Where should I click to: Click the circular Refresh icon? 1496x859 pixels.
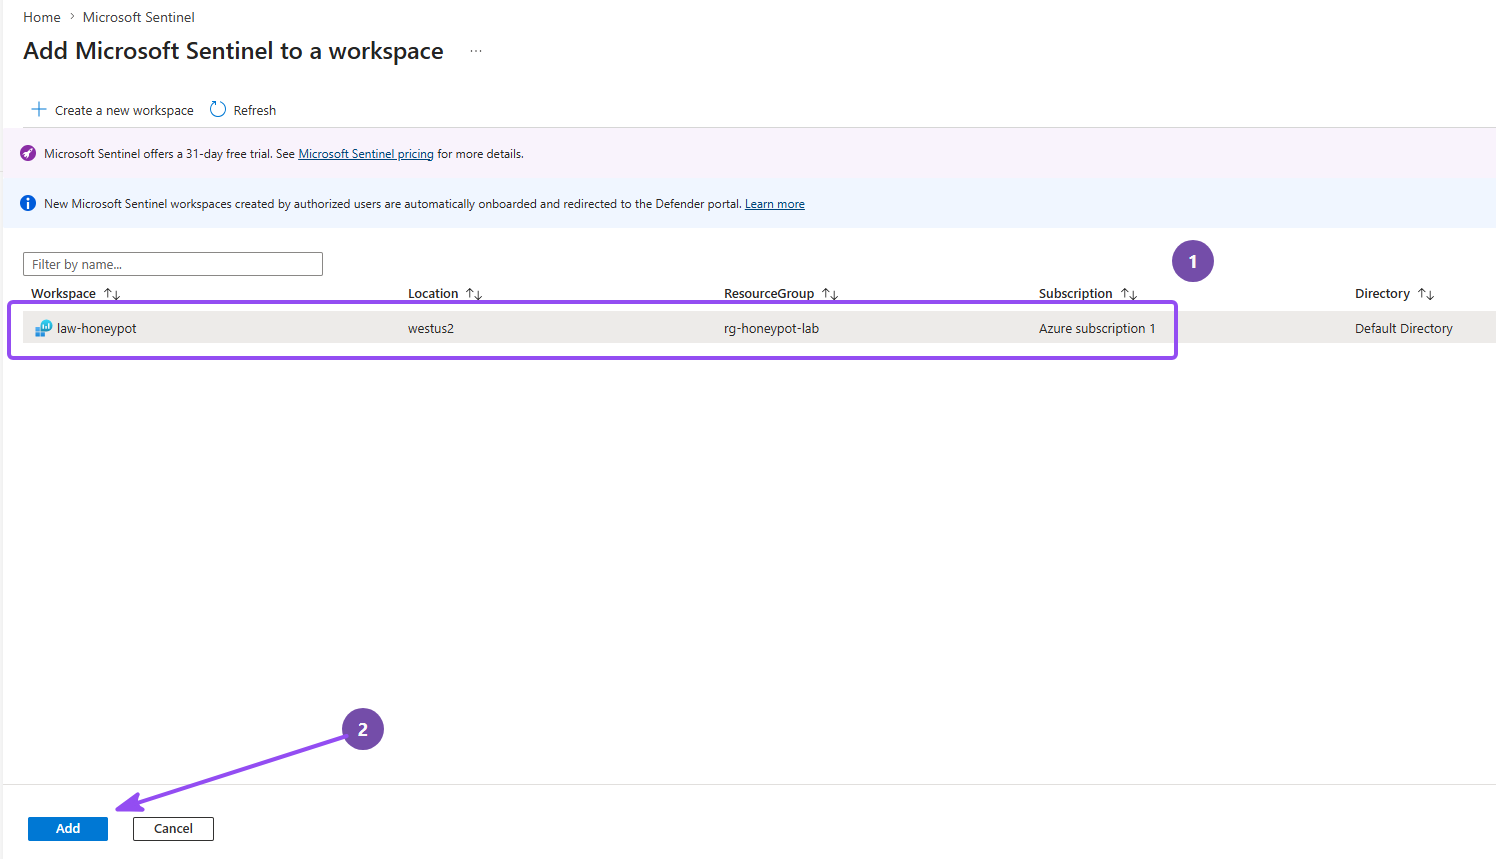click(218, 109)
